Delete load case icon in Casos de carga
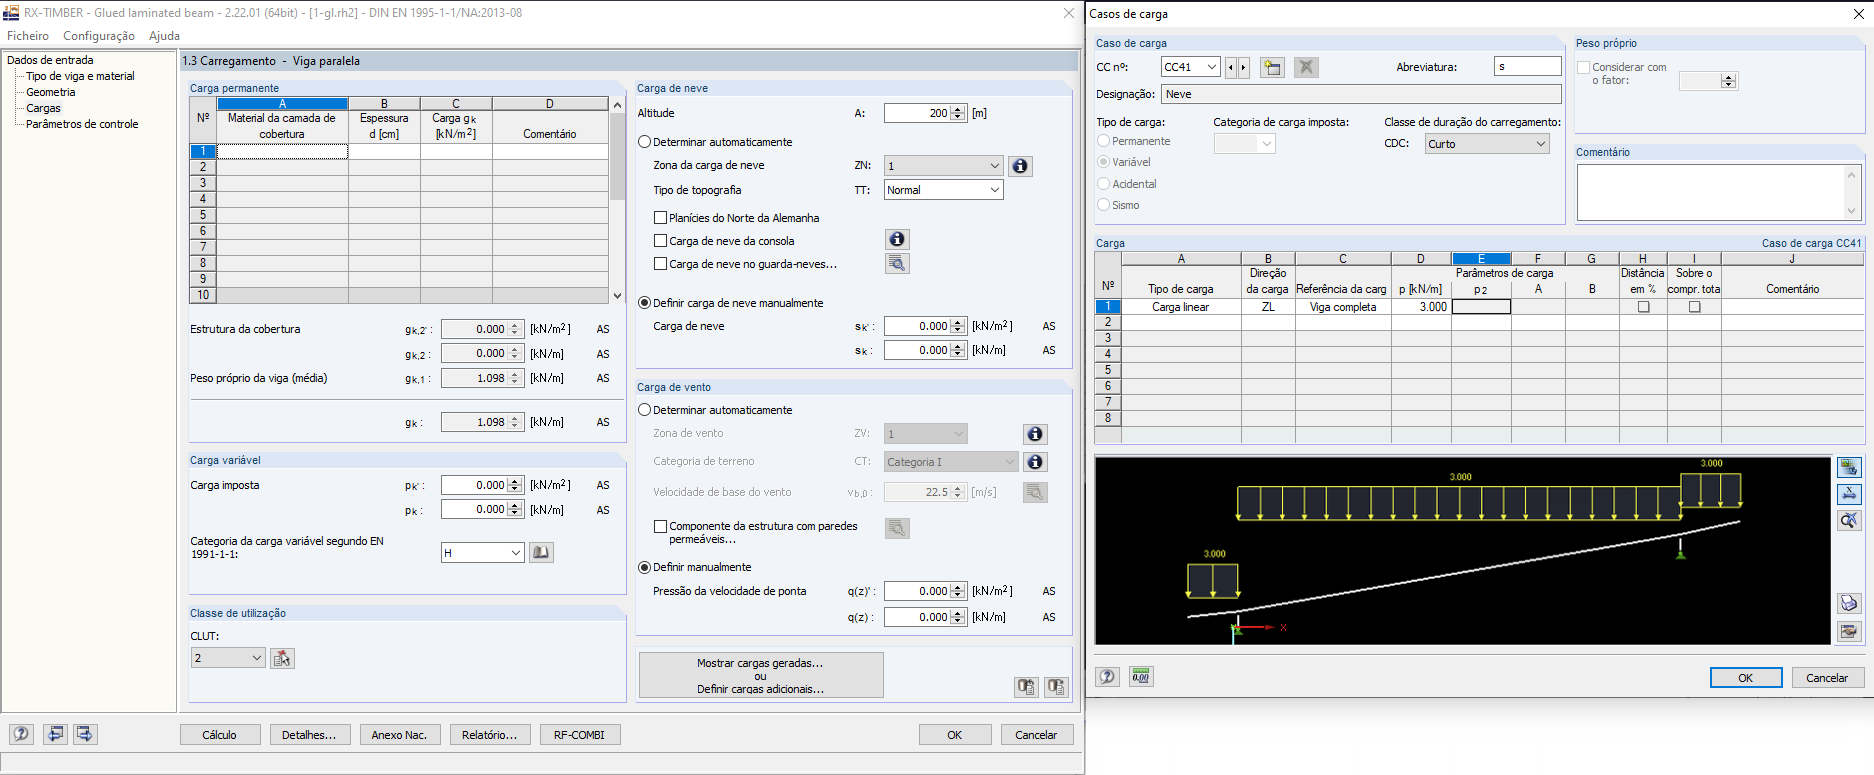Screen dimensions: 1874x775 [x=1306, y=67]
